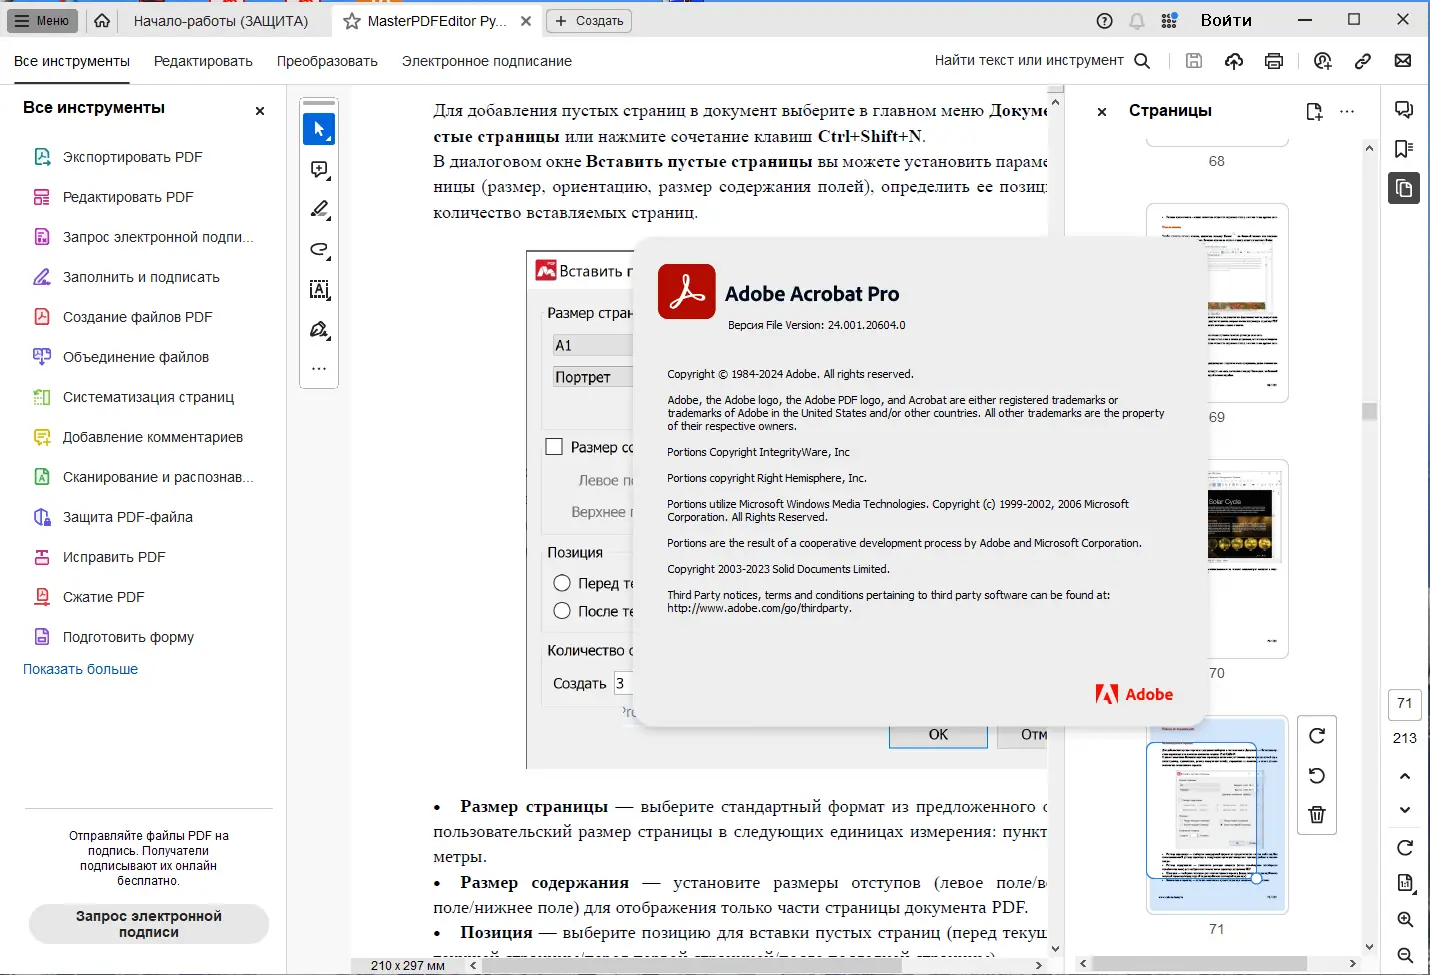Screen dimensions: 1430x975
Task: Print the document from the top toolbar
Action: 1273,61
